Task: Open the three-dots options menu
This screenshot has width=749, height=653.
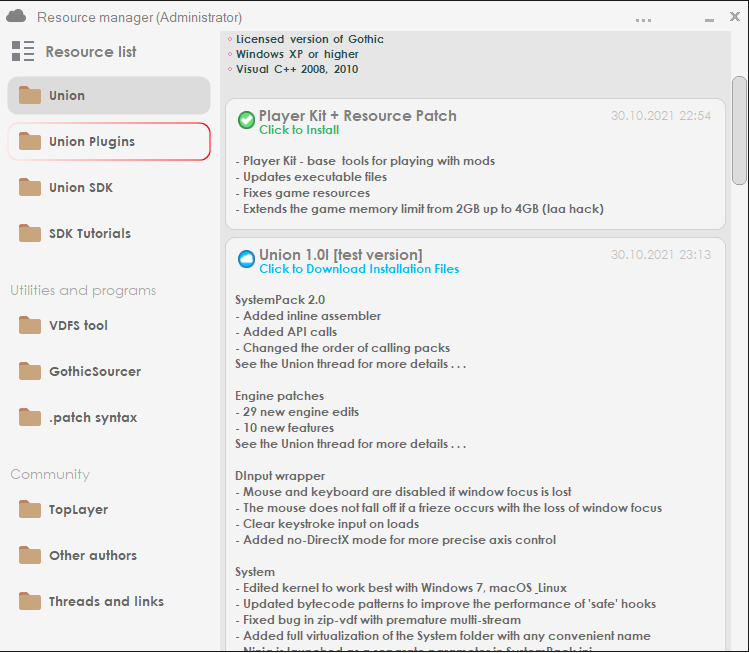Action: click(x=643, y=19)
